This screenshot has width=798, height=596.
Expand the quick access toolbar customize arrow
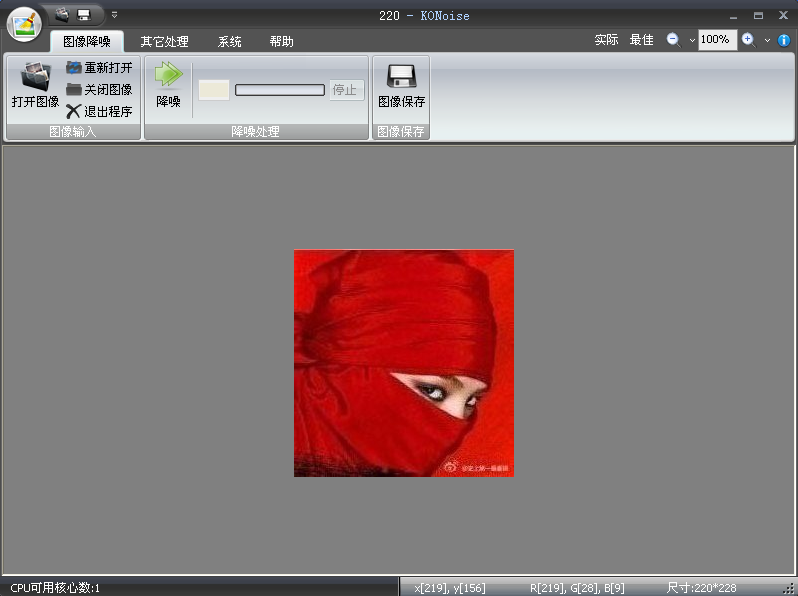pos(114,14)
